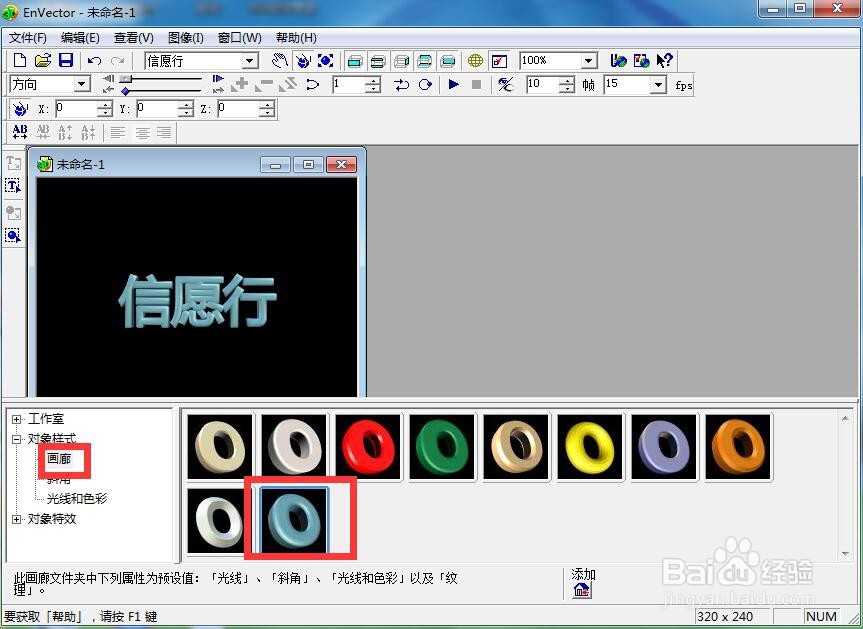Click the 添加 add preset icon
This screenshot has width=863, height=629.
point(582,590)
